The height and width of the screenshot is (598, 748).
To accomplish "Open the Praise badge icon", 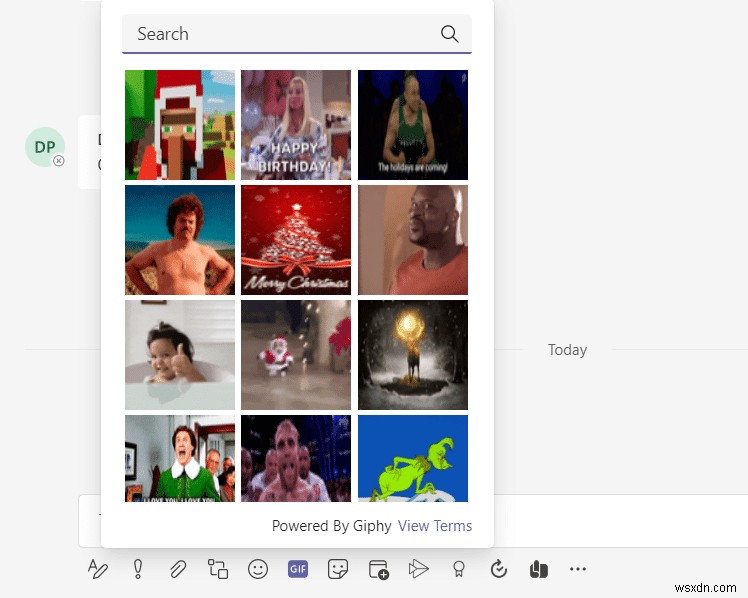I will pos(458,569).
